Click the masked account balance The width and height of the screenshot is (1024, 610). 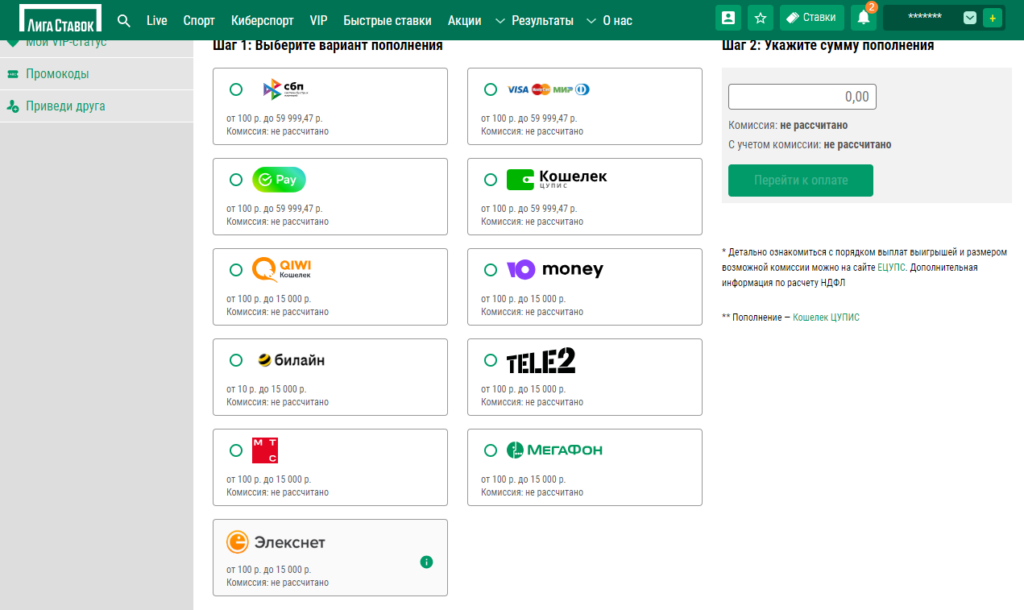point(925,17)
